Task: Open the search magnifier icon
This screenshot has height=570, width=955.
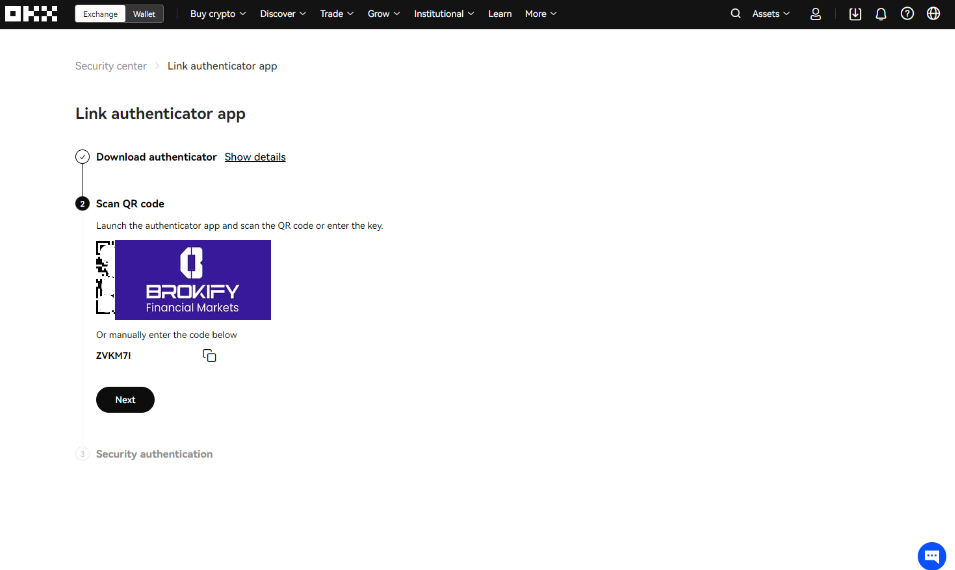Action: tap(736, 14)
